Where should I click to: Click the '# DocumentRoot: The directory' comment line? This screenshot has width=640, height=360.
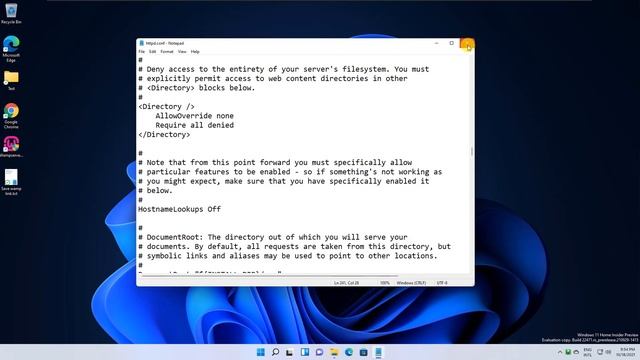coord(273,237)
